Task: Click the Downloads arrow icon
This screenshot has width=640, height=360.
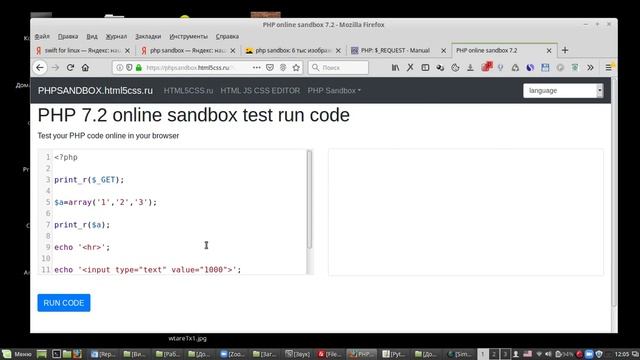Action: point(470,68)
